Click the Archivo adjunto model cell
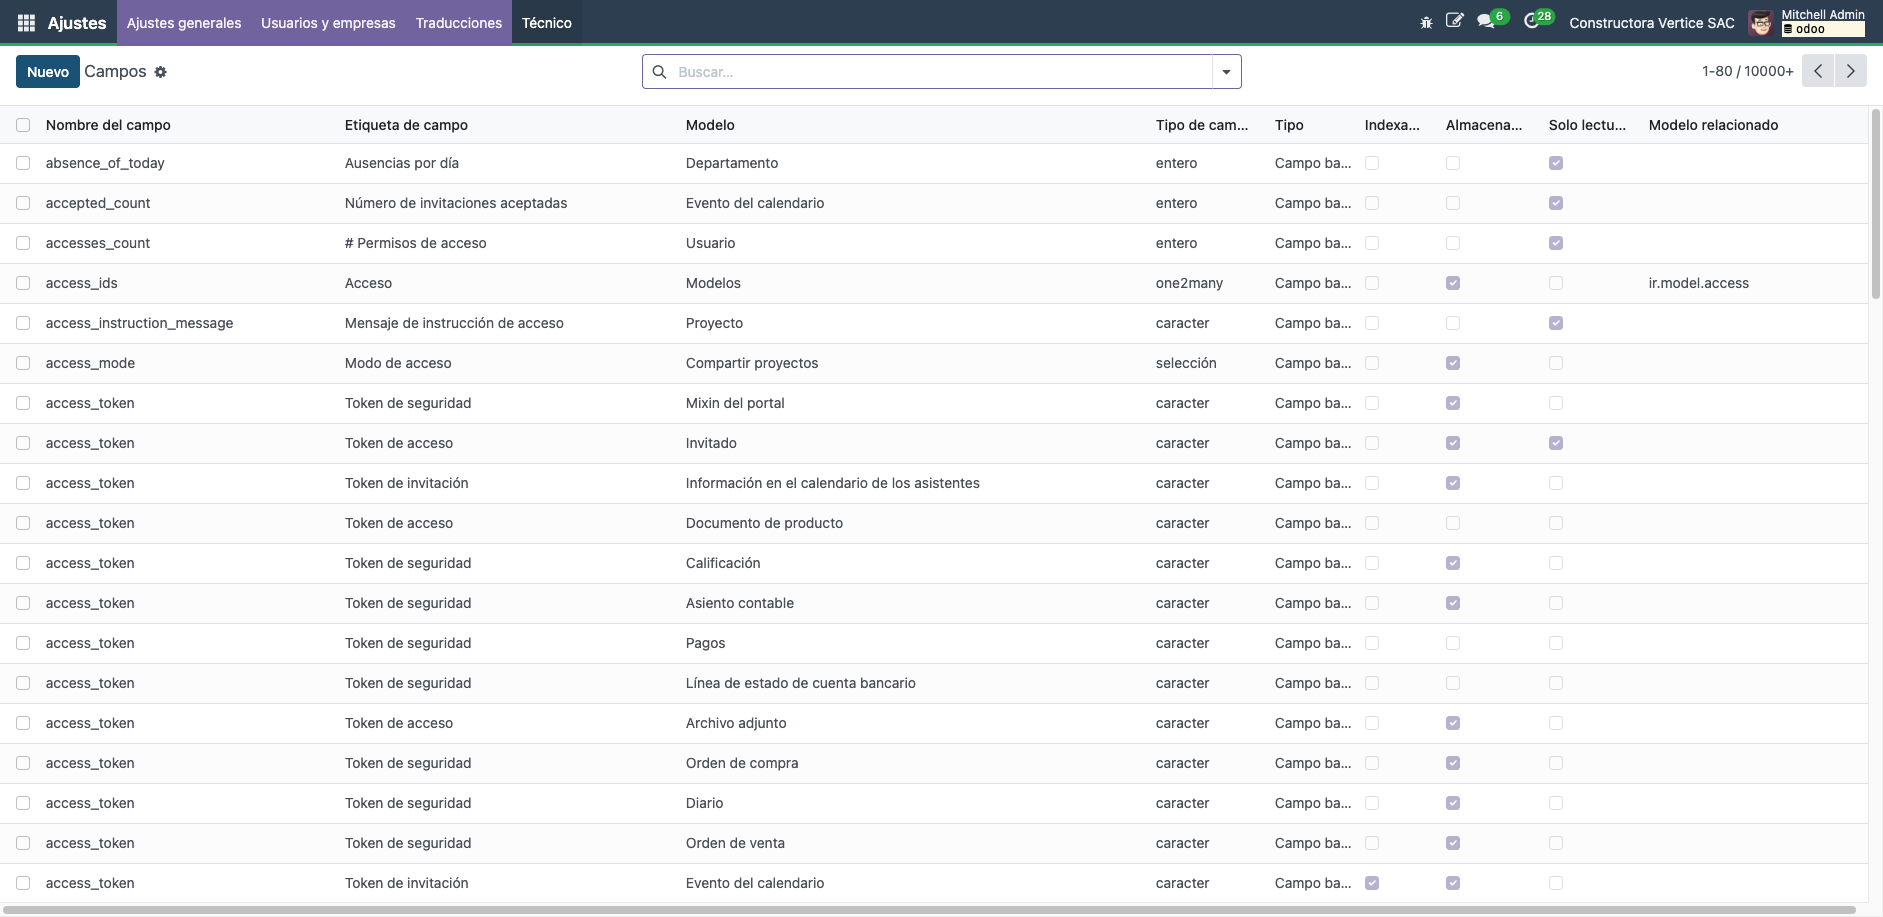 [736, 723]
